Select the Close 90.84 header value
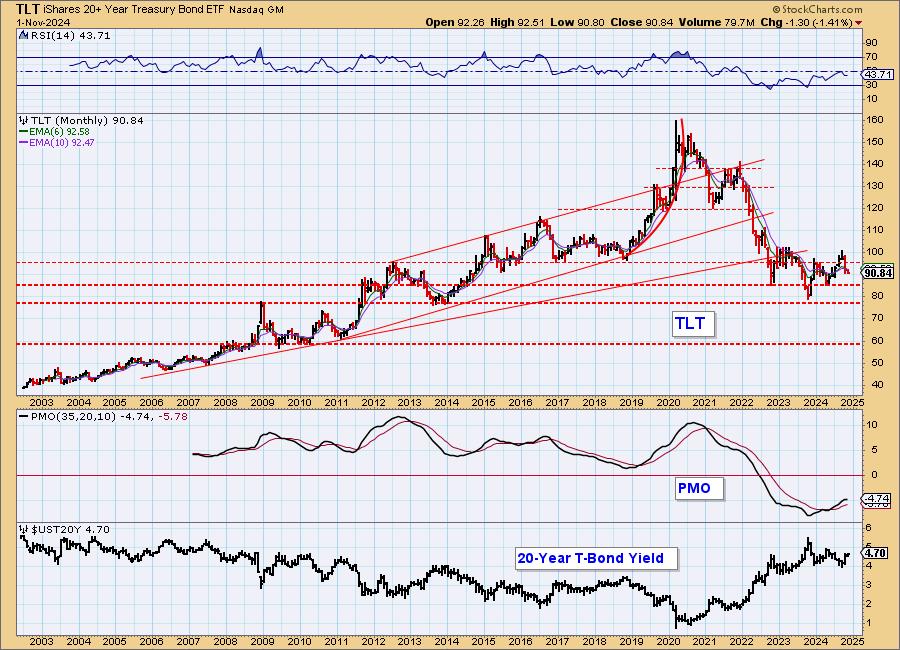 (x=642, y=22)
